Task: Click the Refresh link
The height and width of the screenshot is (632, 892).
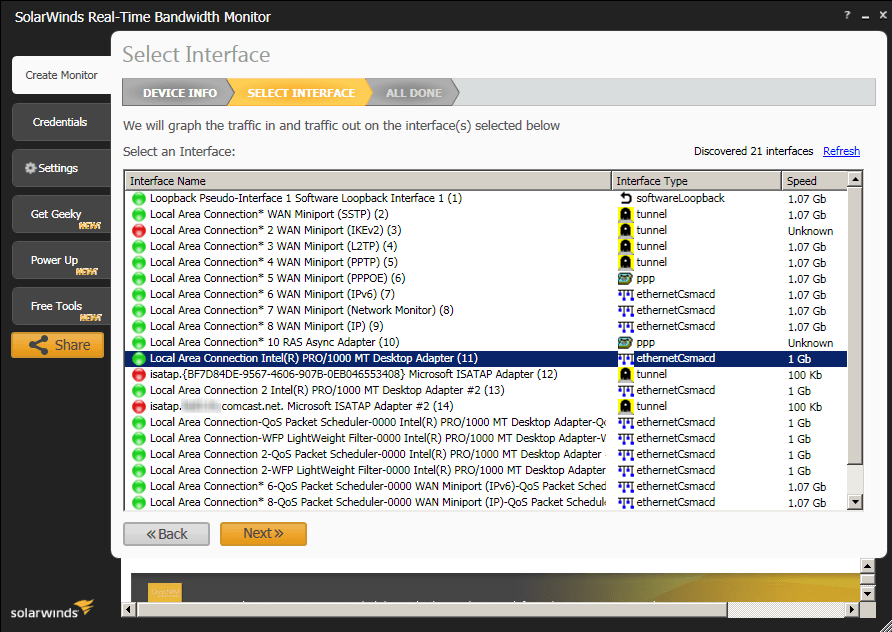Action: (841, 151)
